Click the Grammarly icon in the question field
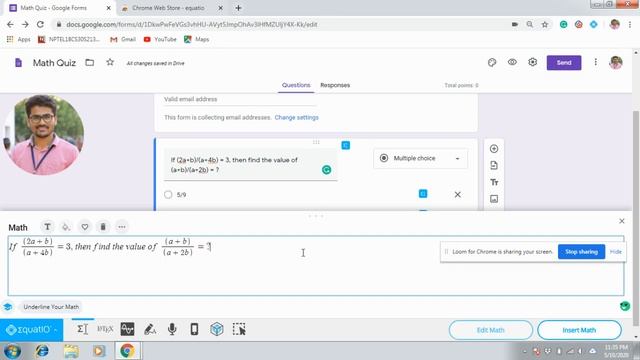This screenshot has height=360, width=640. click(327, 170)
